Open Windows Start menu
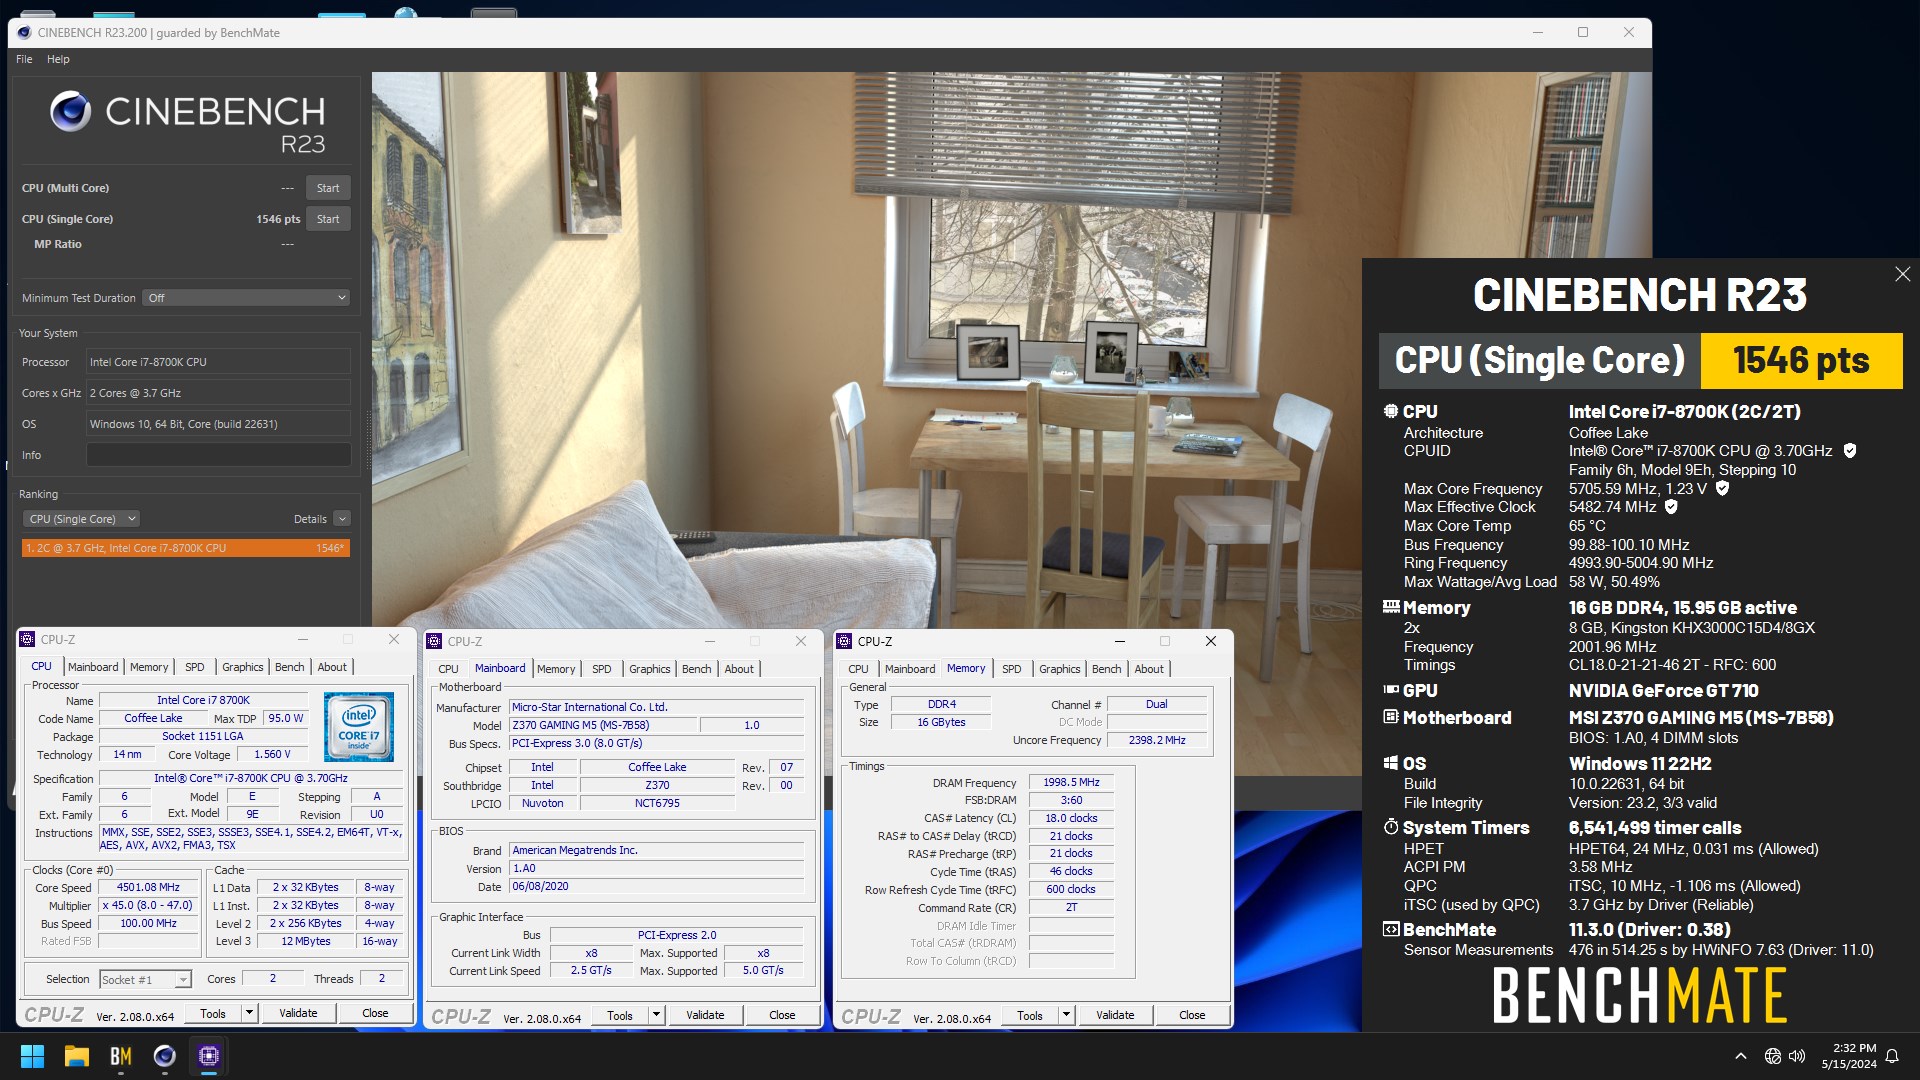The height and width of the screenshot is (1080, 1920). point(32,1056)
